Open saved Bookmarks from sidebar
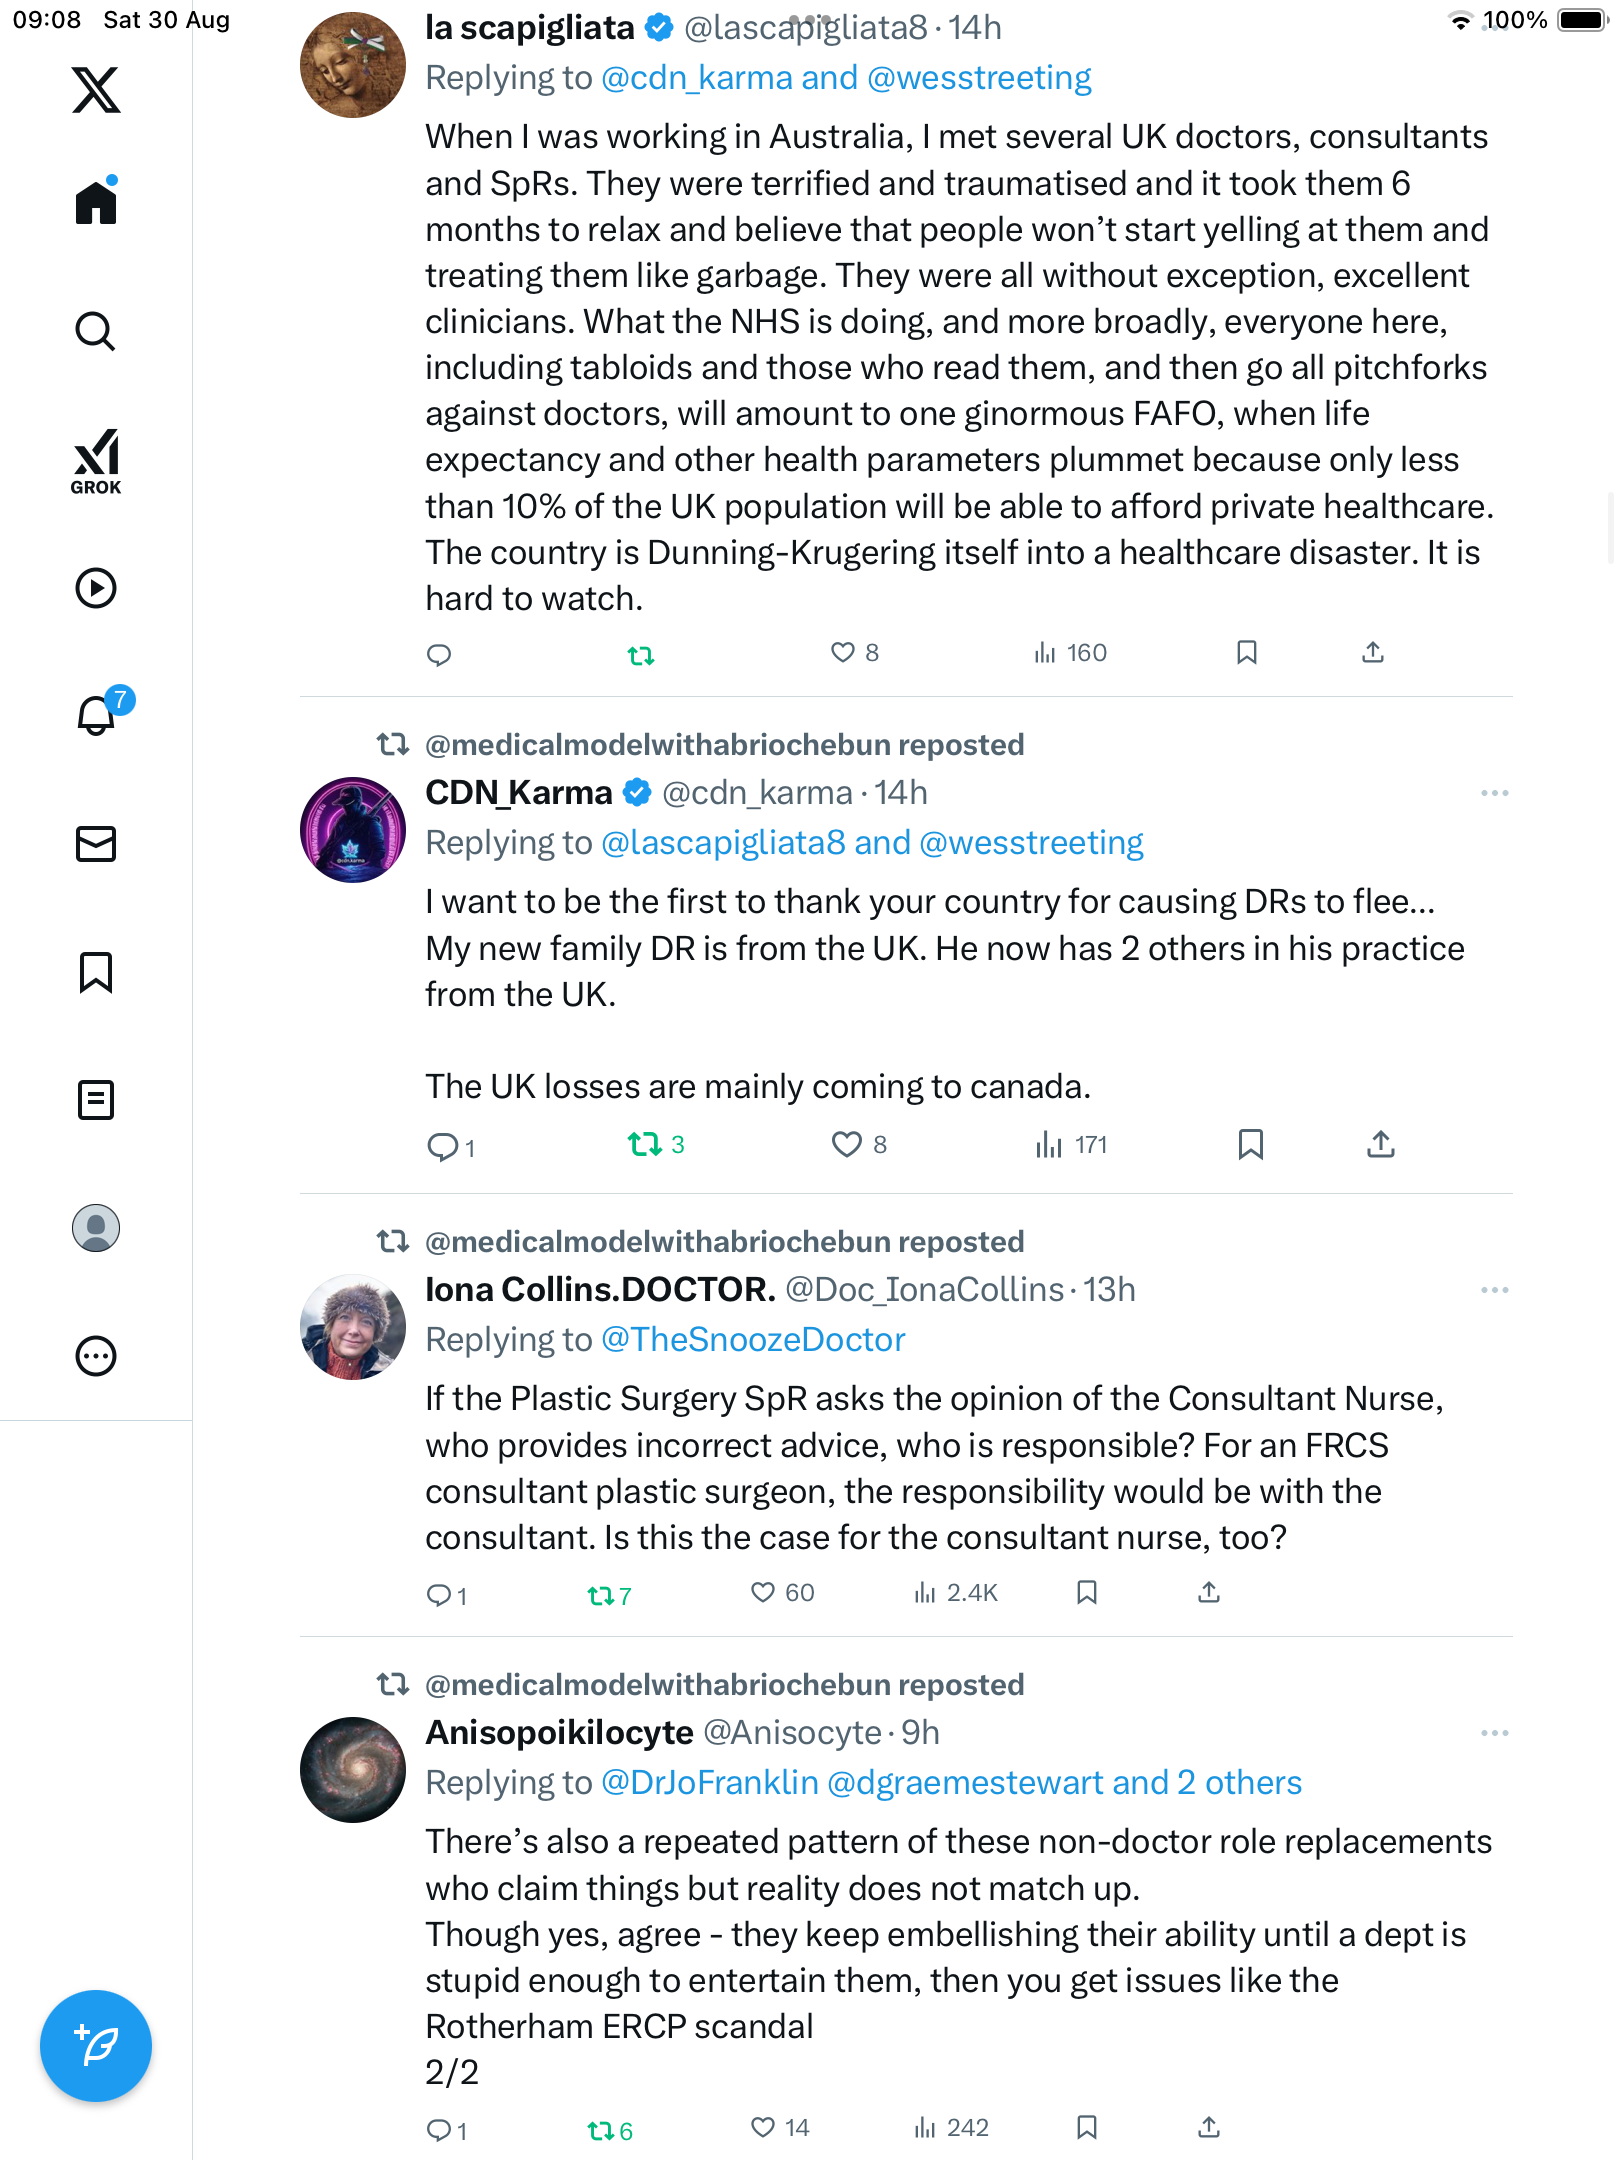Viewport: 1620px width, 2160px height. point(96,972)
